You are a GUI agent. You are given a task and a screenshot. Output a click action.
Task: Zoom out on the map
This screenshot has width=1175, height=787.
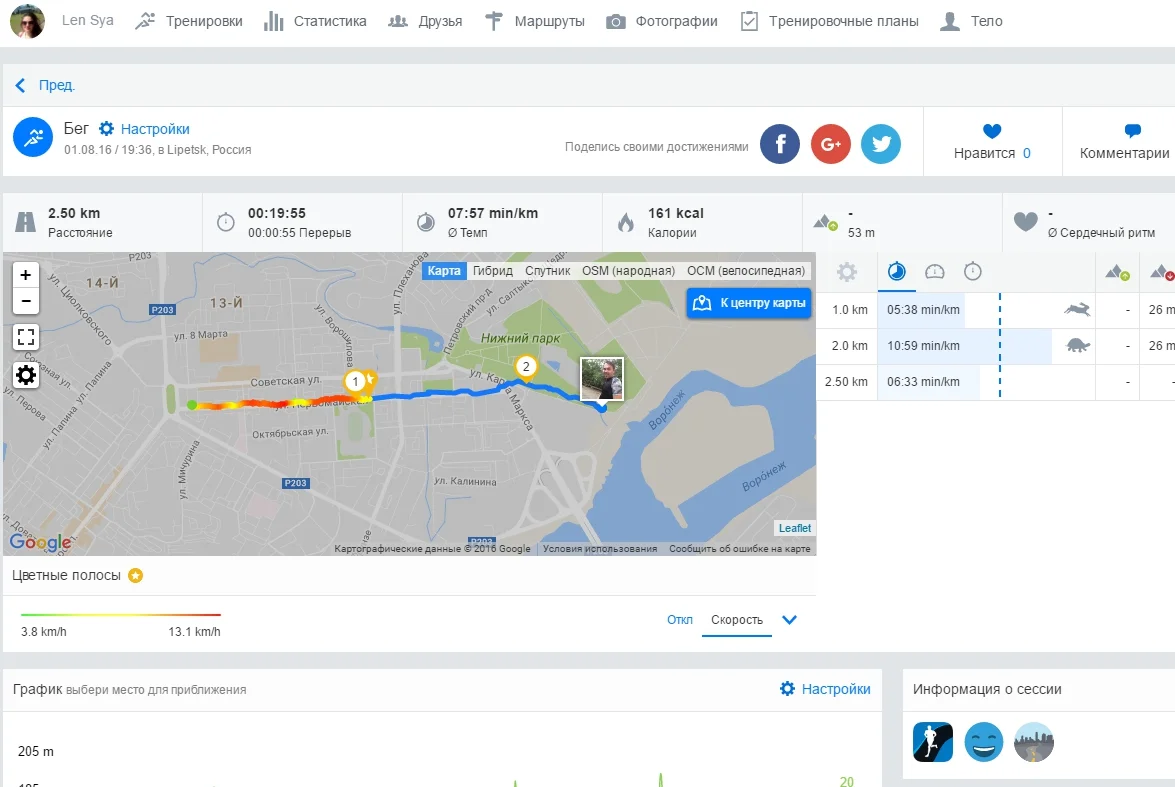[25, 301]
